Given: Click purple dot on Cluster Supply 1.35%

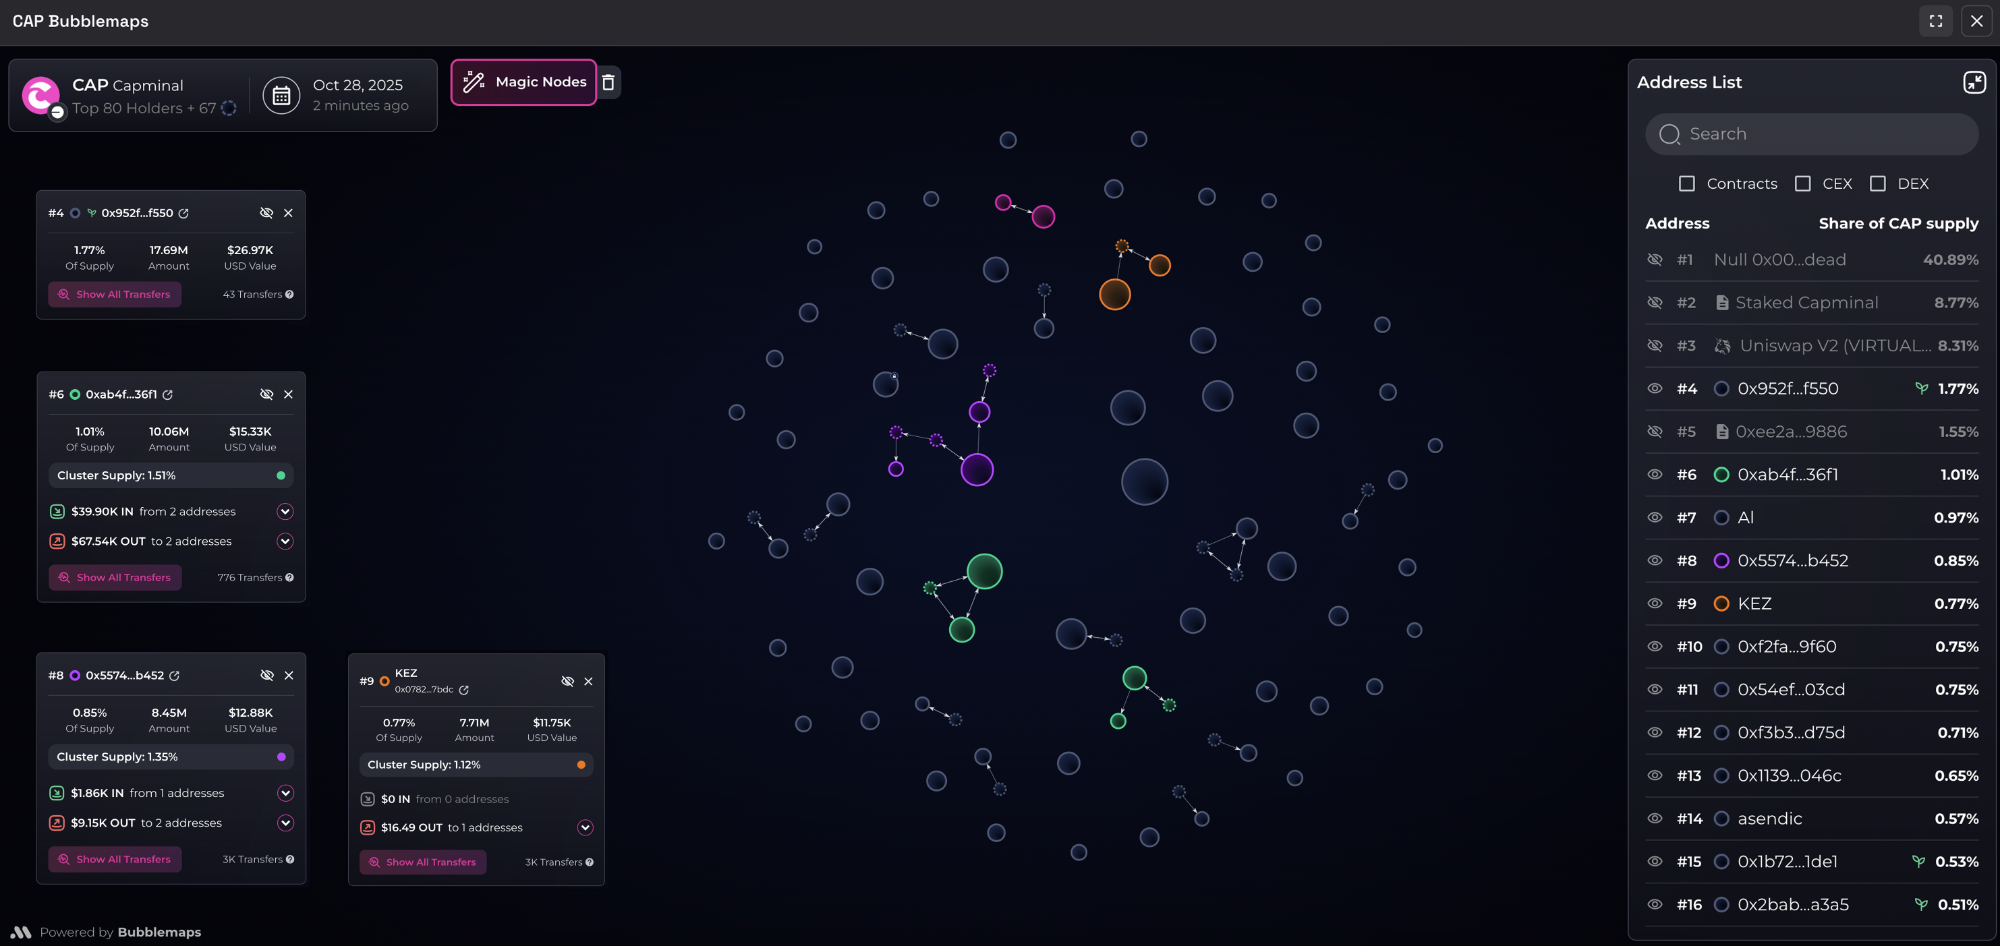Looking at the screenshot, I should point(281,758).
